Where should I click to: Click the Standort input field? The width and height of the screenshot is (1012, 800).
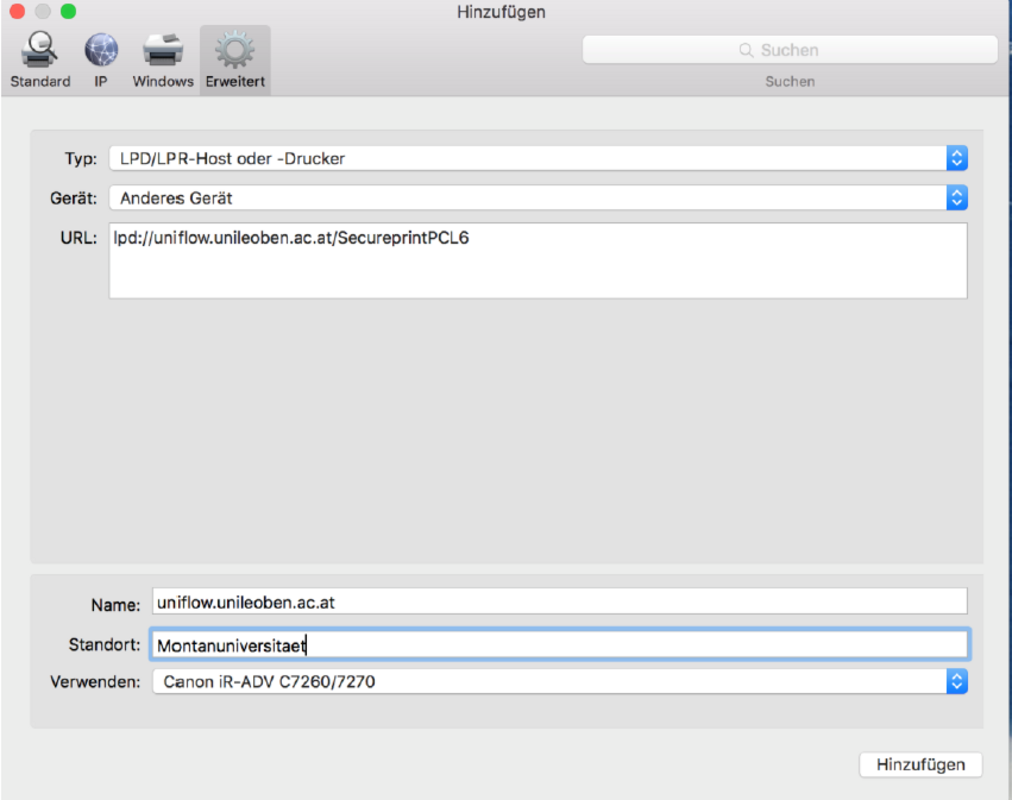(x=559, y=645)
